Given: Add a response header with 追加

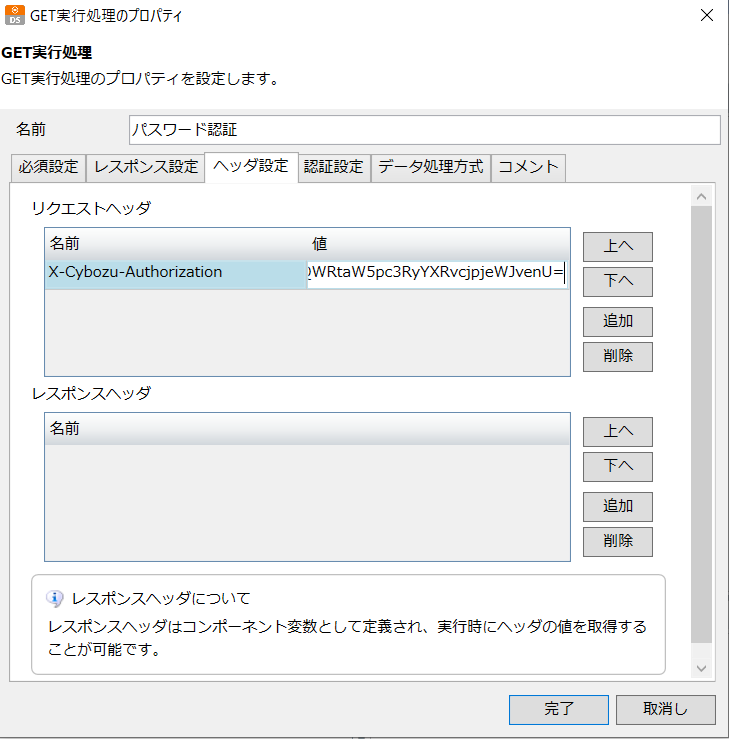Looking at the screenshot, I should (618, 507).
